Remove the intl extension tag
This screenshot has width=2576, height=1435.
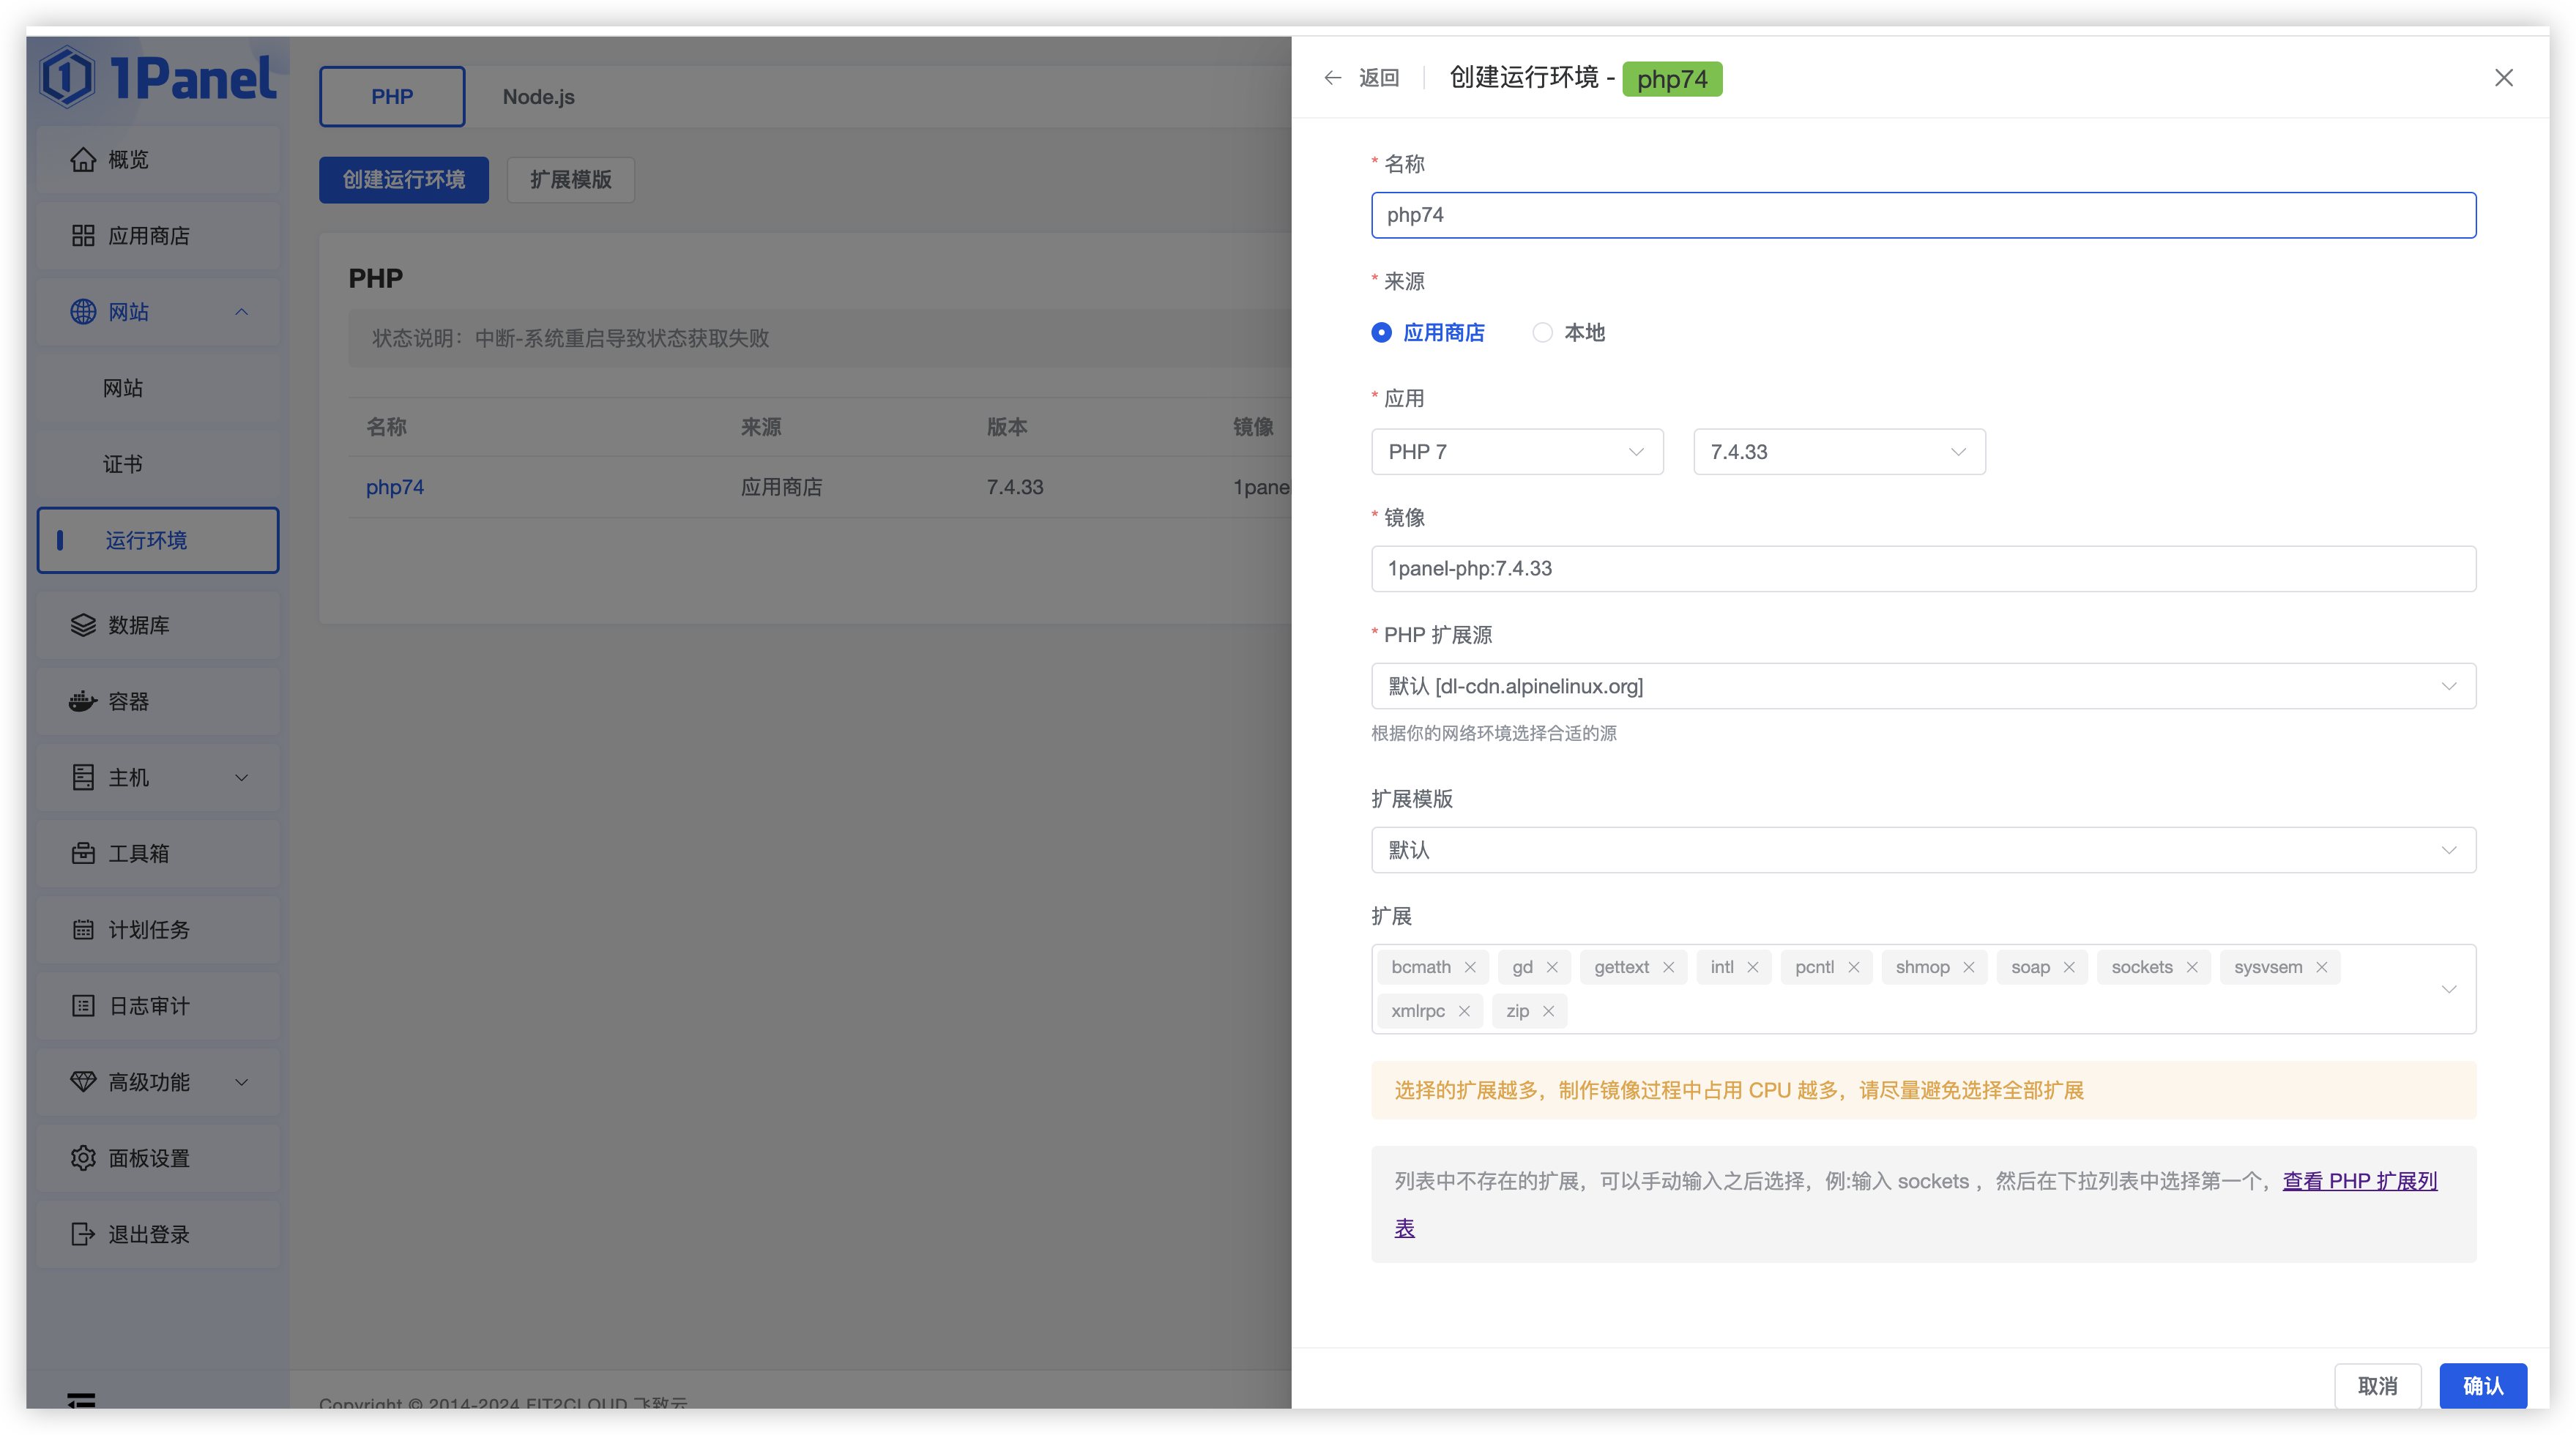[1752, 967]
